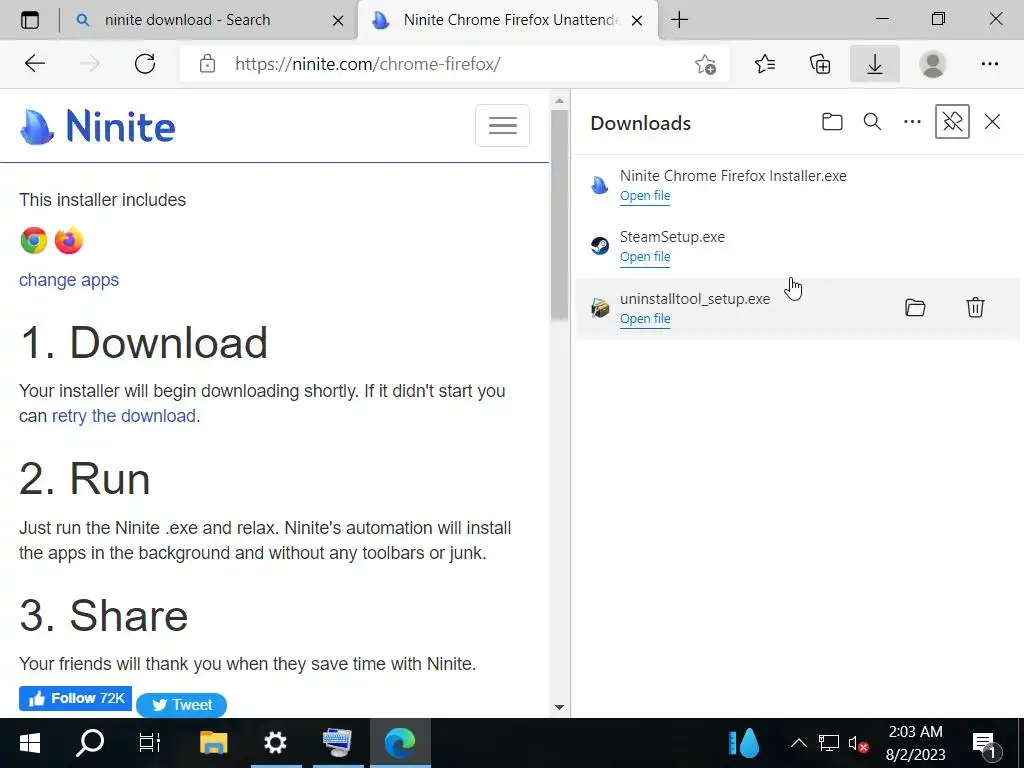Show uninstalltool_setup.exe in folder

point(915,308)
